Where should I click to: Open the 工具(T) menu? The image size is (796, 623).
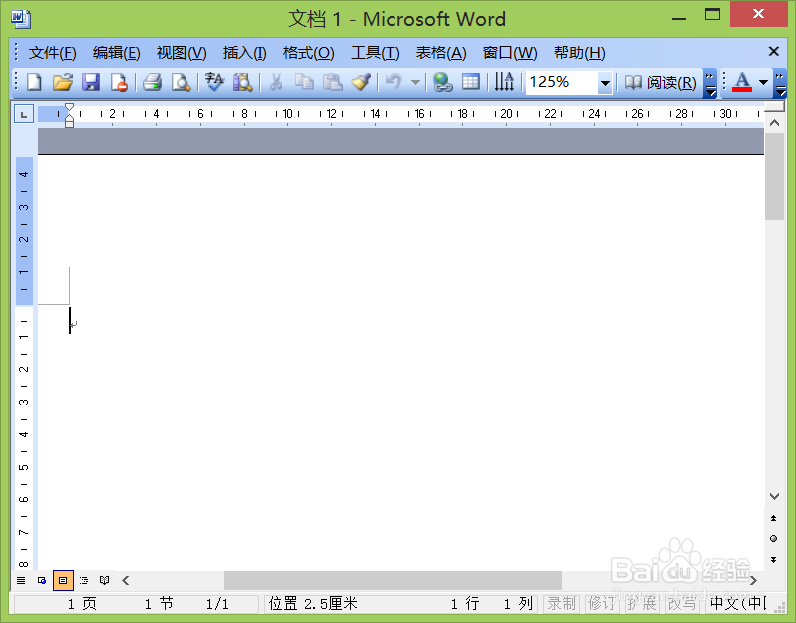tap(375, 53)
